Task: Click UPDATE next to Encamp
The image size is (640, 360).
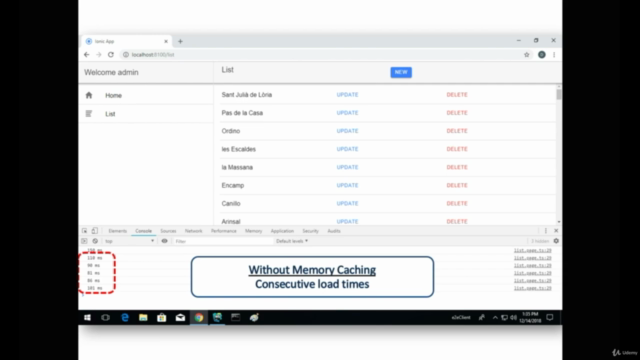Action: [x=347, y=185]
